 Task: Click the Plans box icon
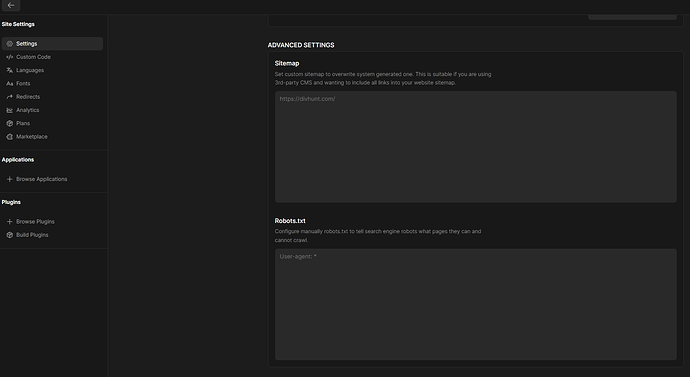(x=10, y=123)
